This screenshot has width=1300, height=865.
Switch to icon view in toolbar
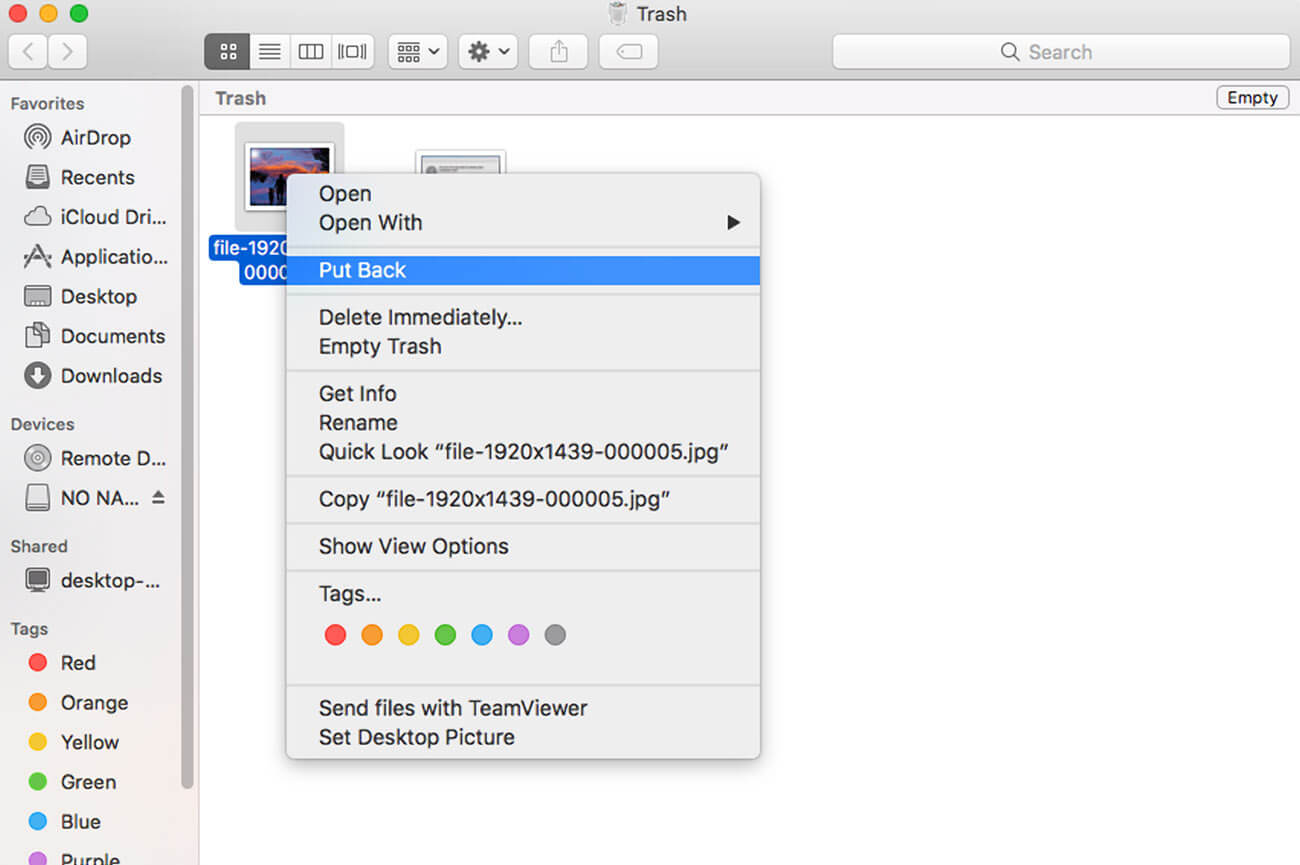point(227,52)
